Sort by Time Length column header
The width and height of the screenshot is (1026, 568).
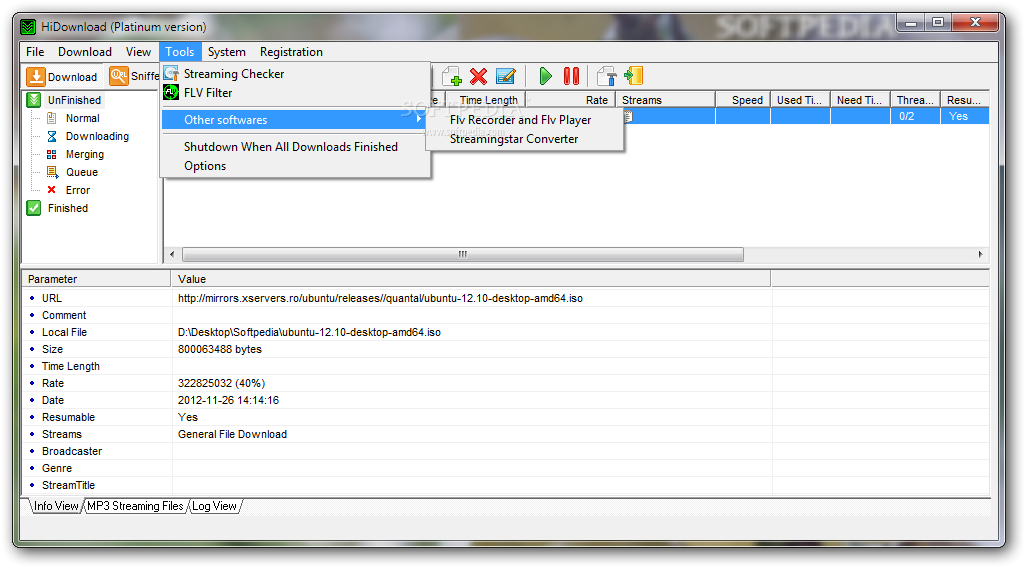[x=486, y=100]
